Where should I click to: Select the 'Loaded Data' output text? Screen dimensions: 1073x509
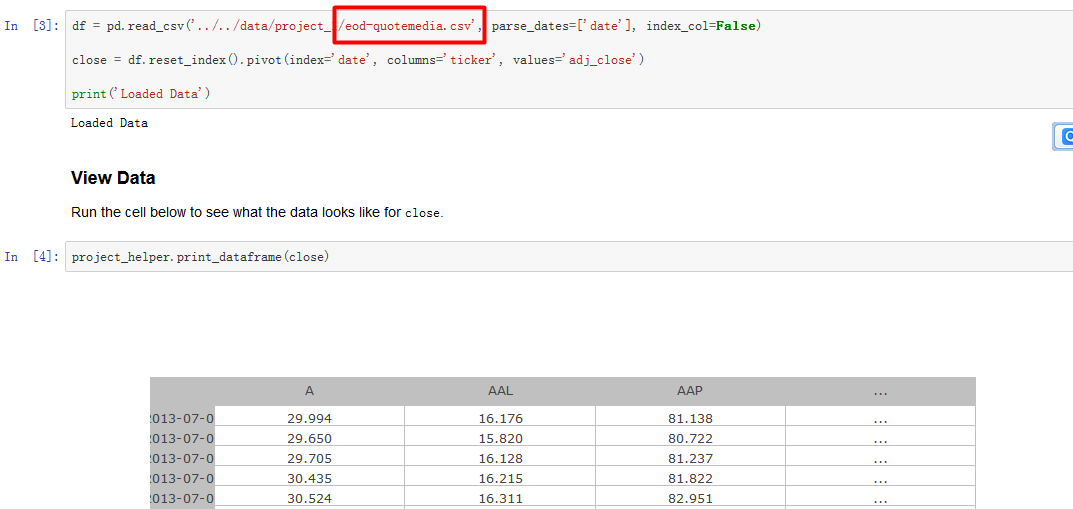tap(109, 123)
